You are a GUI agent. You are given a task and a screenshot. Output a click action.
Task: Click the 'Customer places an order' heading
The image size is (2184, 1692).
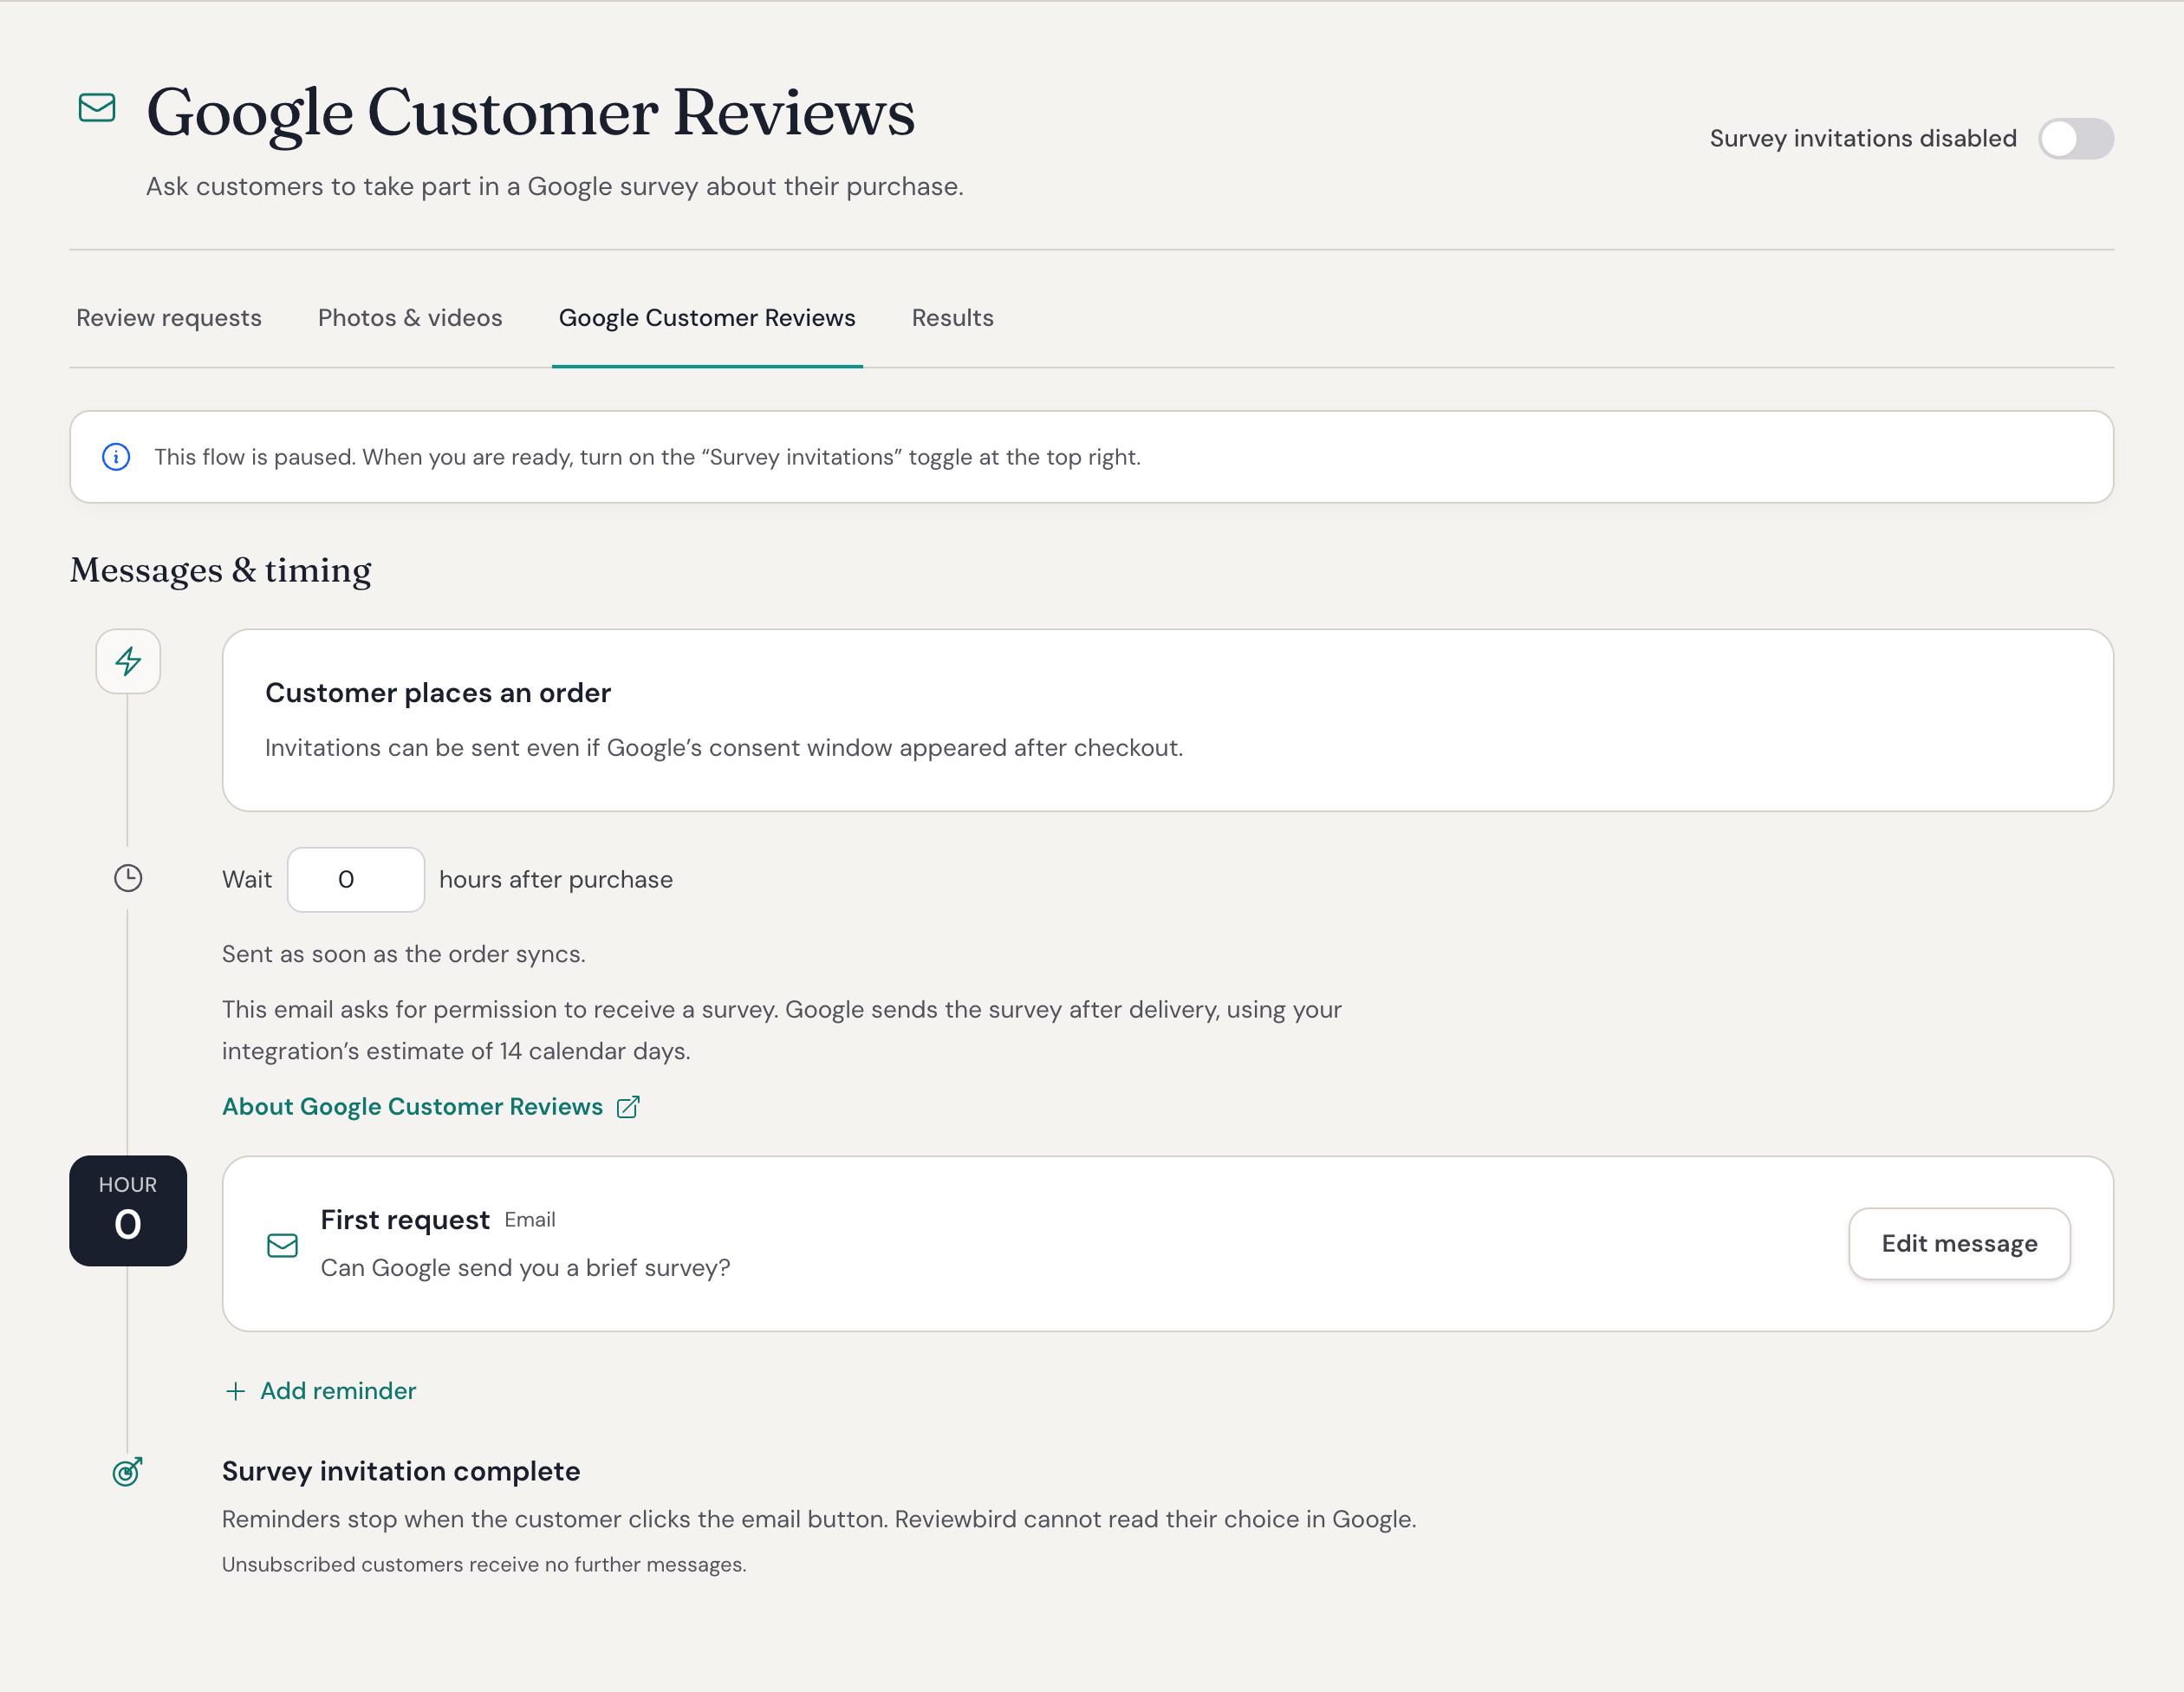point(438,693)
